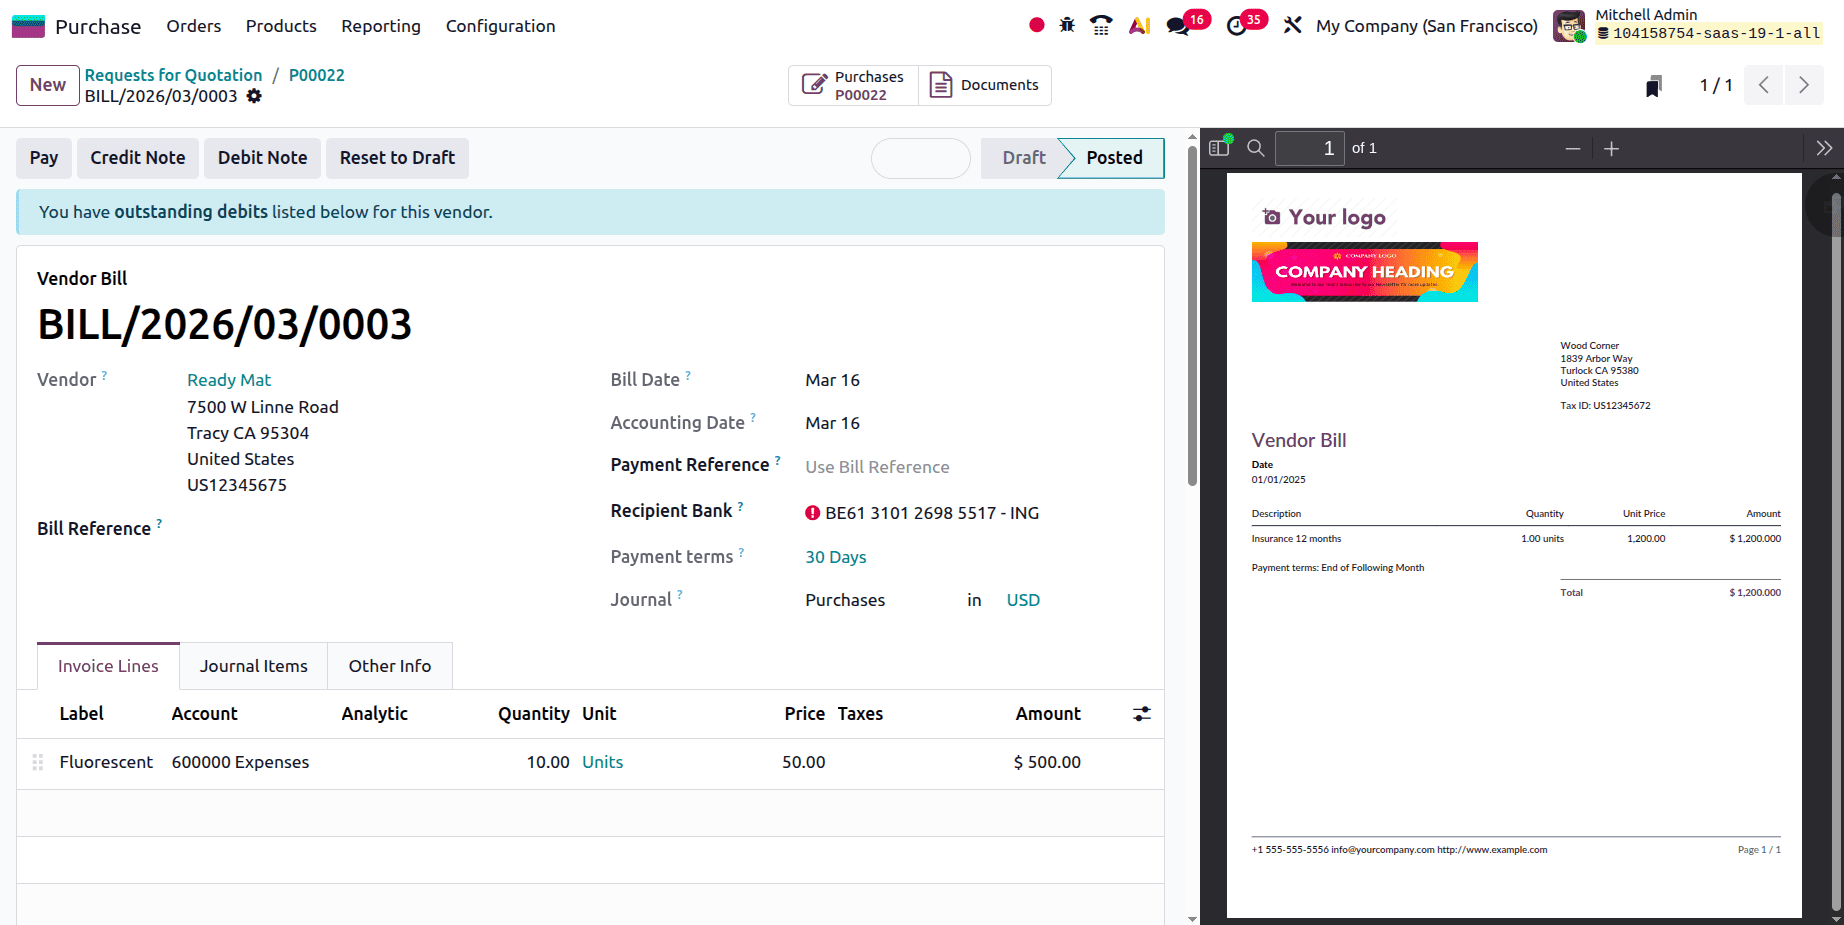
Task: Open the developer tools wrench icon
Action: point(1292,25)
